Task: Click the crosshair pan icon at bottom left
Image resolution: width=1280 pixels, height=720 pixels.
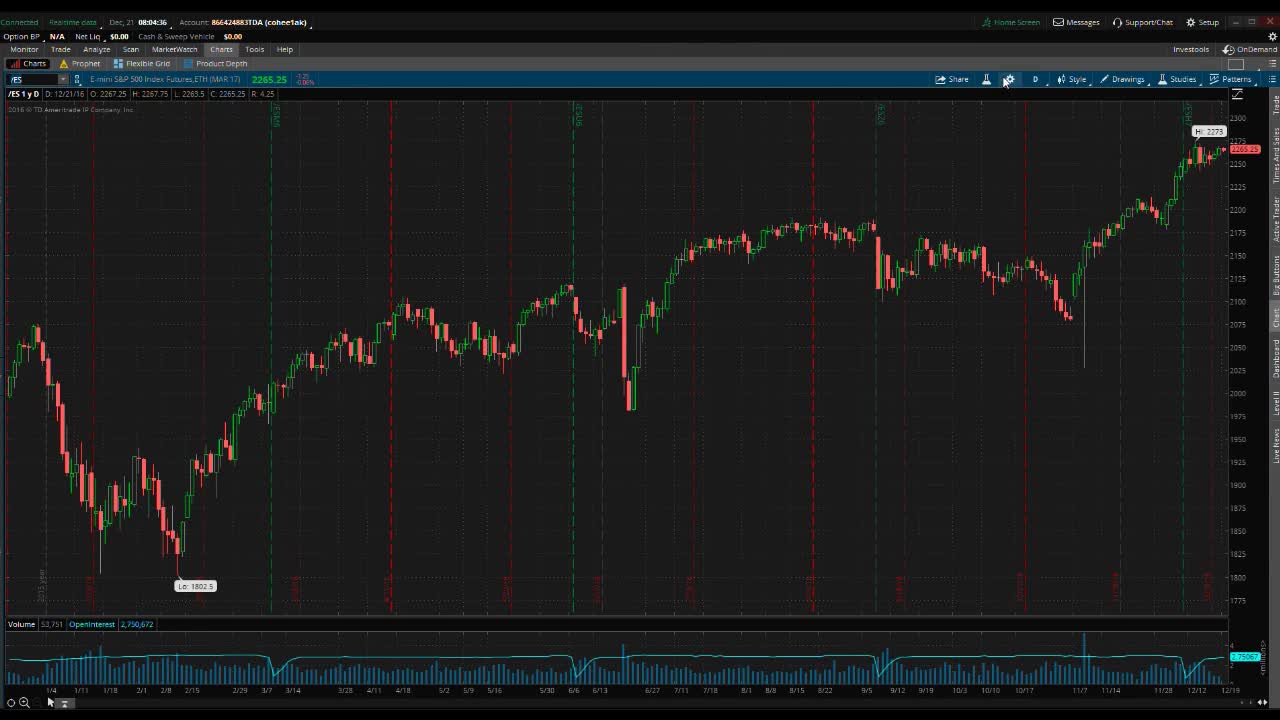Action: coord(11,703)
